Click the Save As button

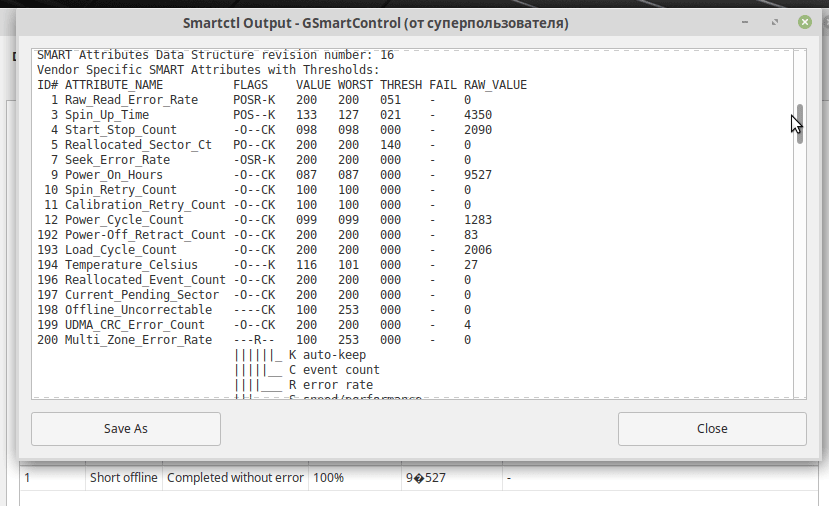[126, 429]
